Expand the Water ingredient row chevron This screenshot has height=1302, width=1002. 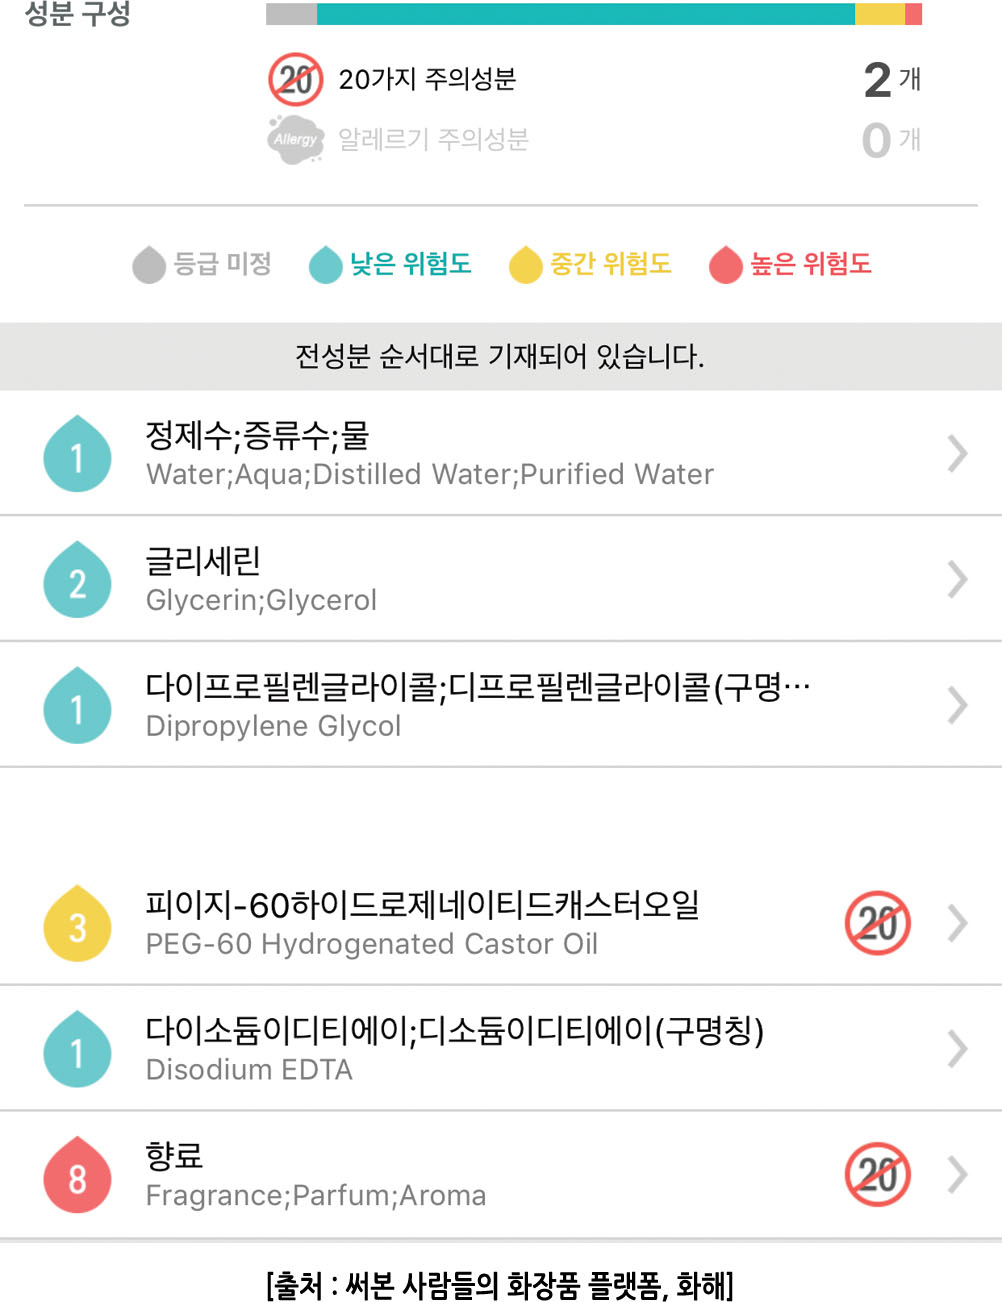click(x=957, y=454)
